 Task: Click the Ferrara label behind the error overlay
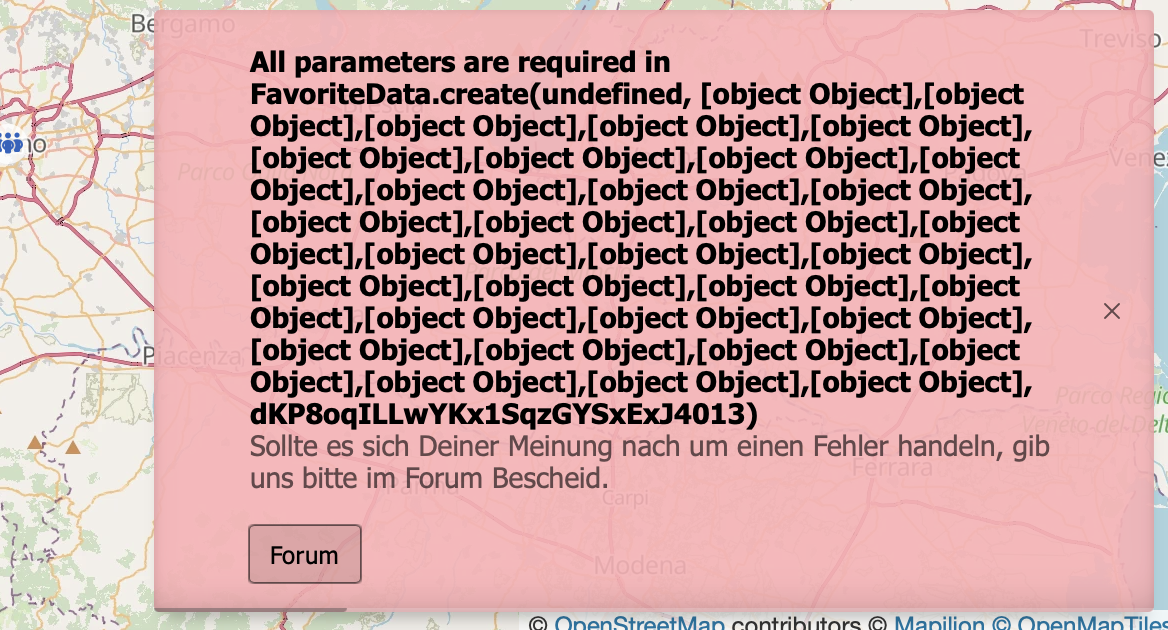point(892,466)
